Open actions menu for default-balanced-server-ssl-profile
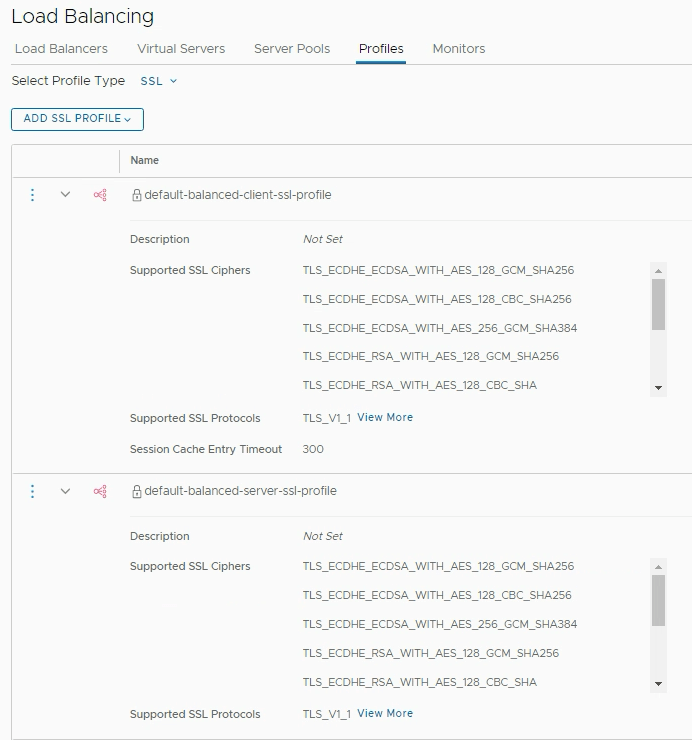 [32, 491]
